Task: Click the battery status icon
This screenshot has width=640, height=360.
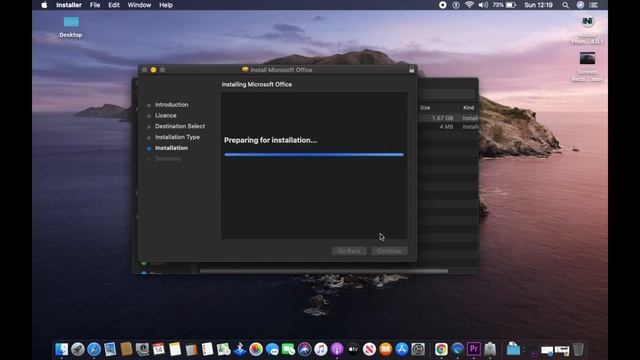Action: click(x=511, y=5)
